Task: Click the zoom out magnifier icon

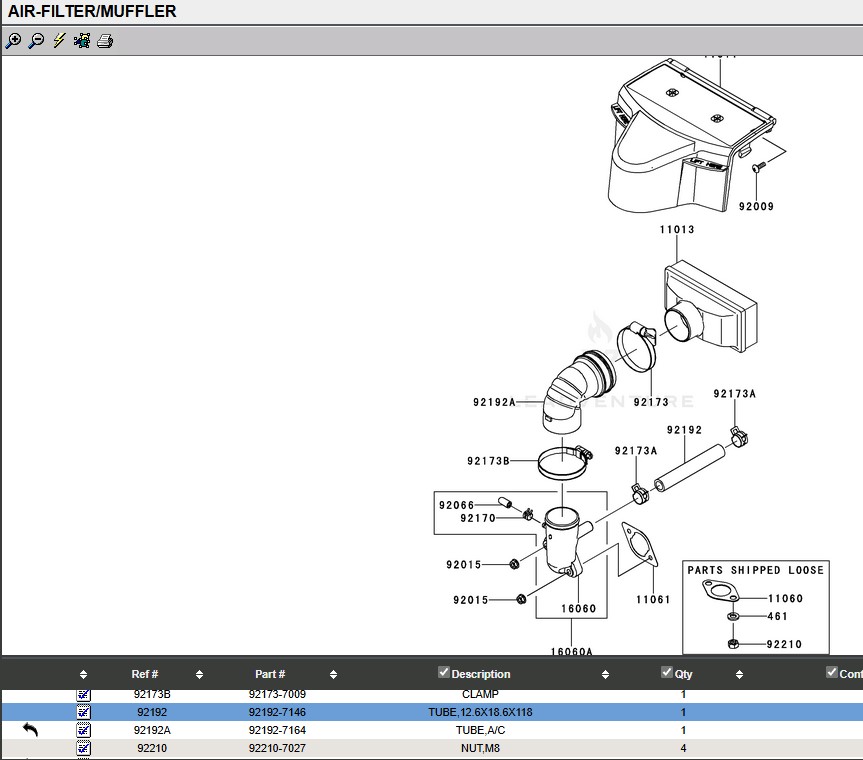Action: point(36,41)
